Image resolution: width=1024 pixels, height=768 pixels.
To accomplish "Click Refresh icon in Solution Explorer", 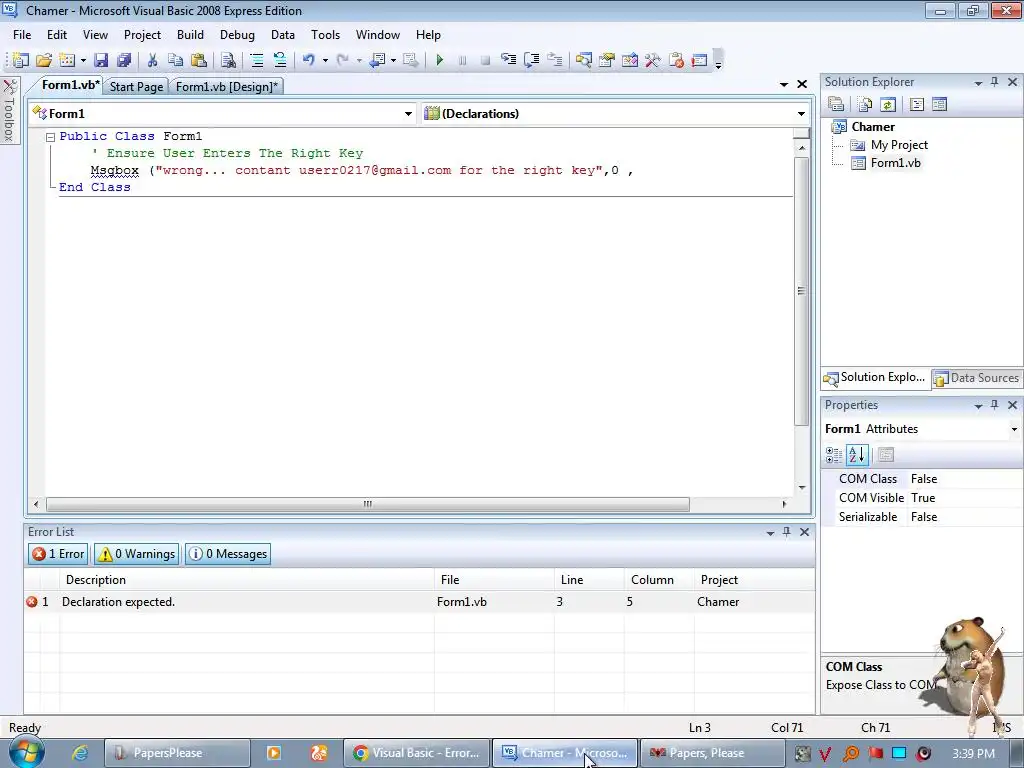I will point(888,104).
